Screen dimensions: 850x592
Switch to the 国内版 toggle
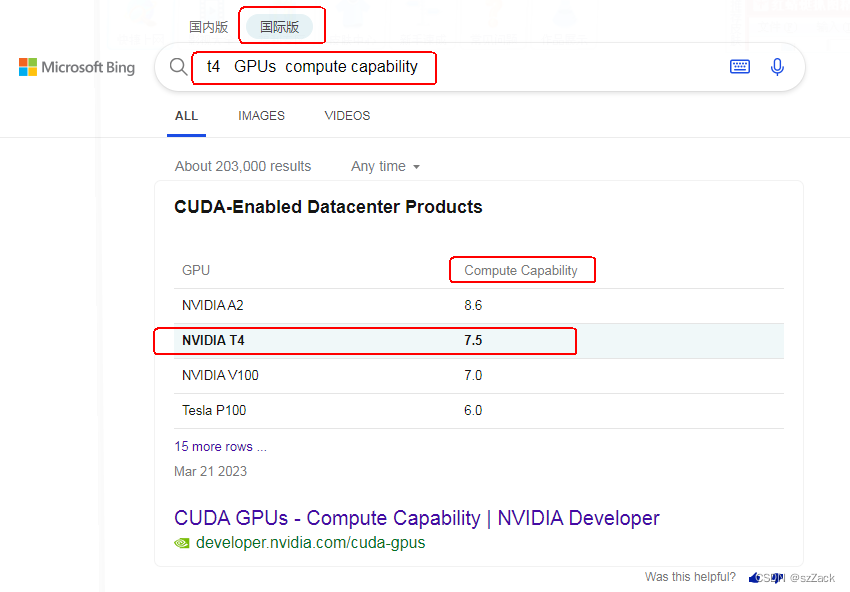pos(209,27)
